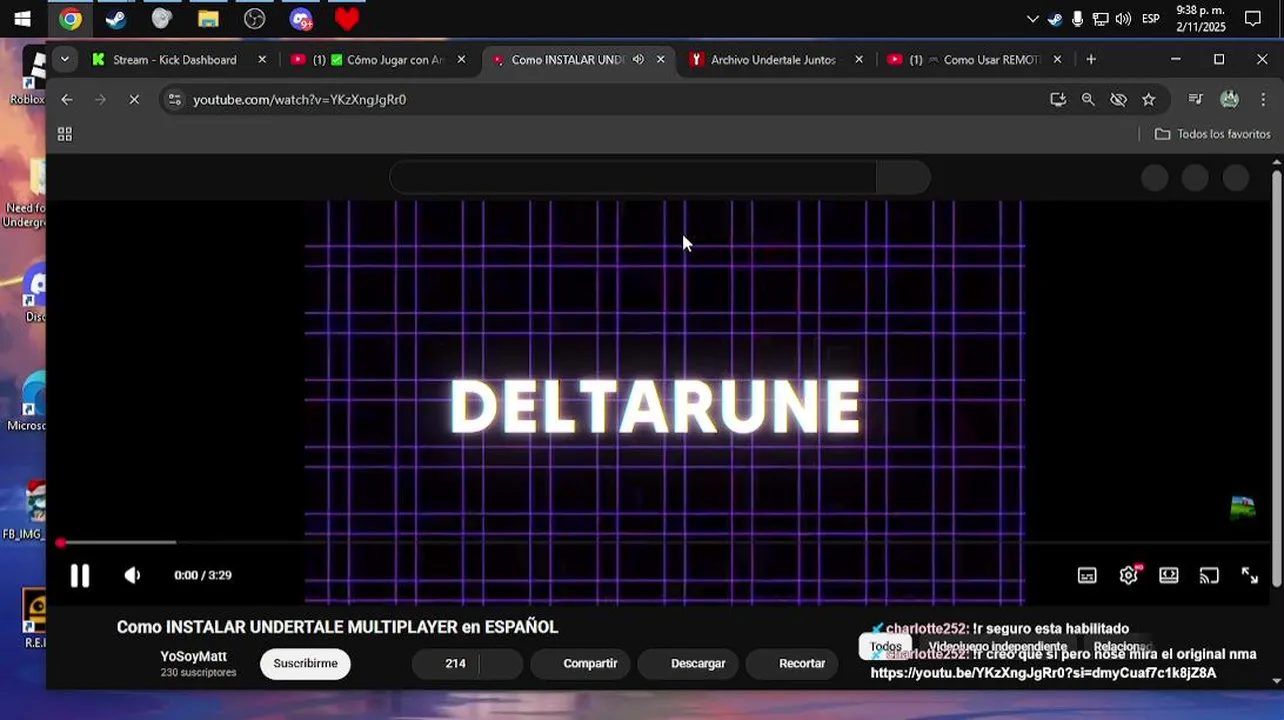The width and height of the screenshot is (1284, 720).
Task: Close the Stream - Kick Dashboard tab
Action: [x=262, y=60]
